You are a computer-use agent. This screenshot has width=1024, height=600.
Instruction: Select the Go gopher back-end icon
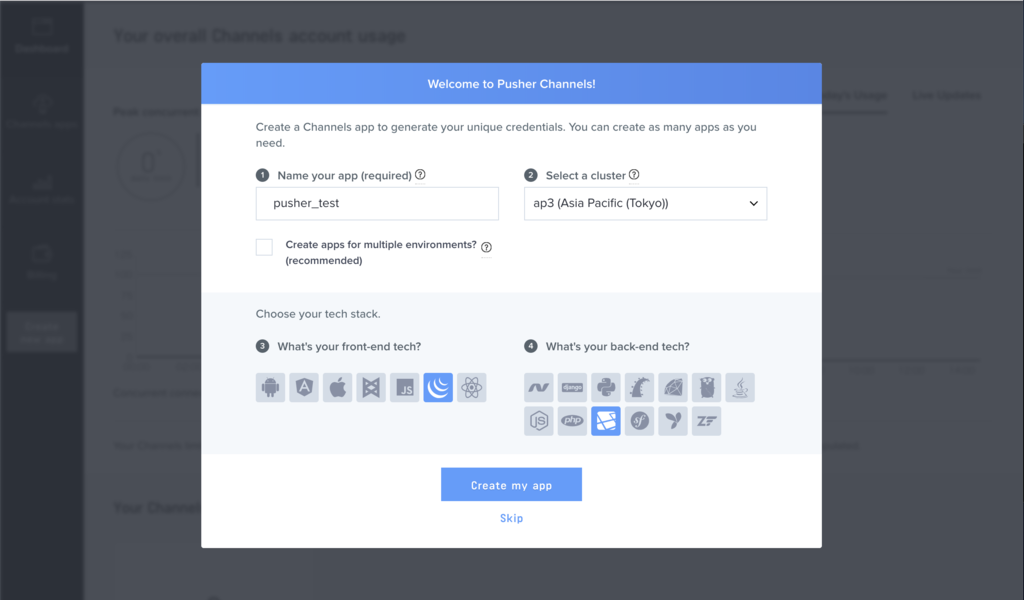(x=707, y=388)
